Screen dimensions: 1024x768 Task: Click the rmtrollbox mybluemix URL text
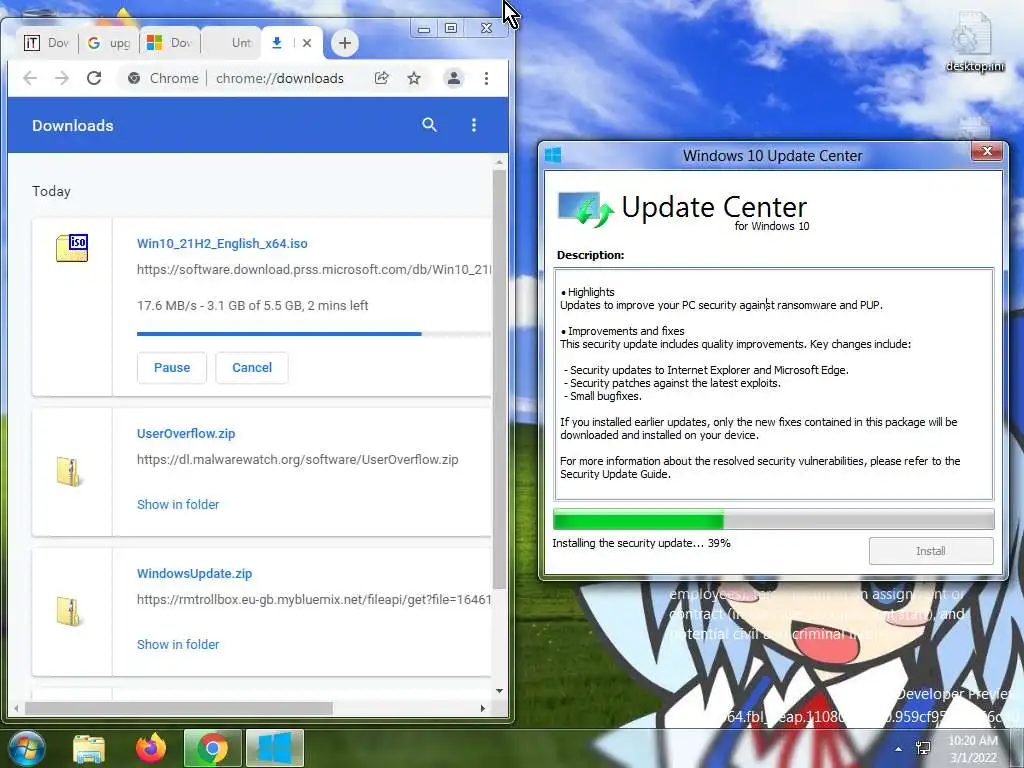pos(313,600)
